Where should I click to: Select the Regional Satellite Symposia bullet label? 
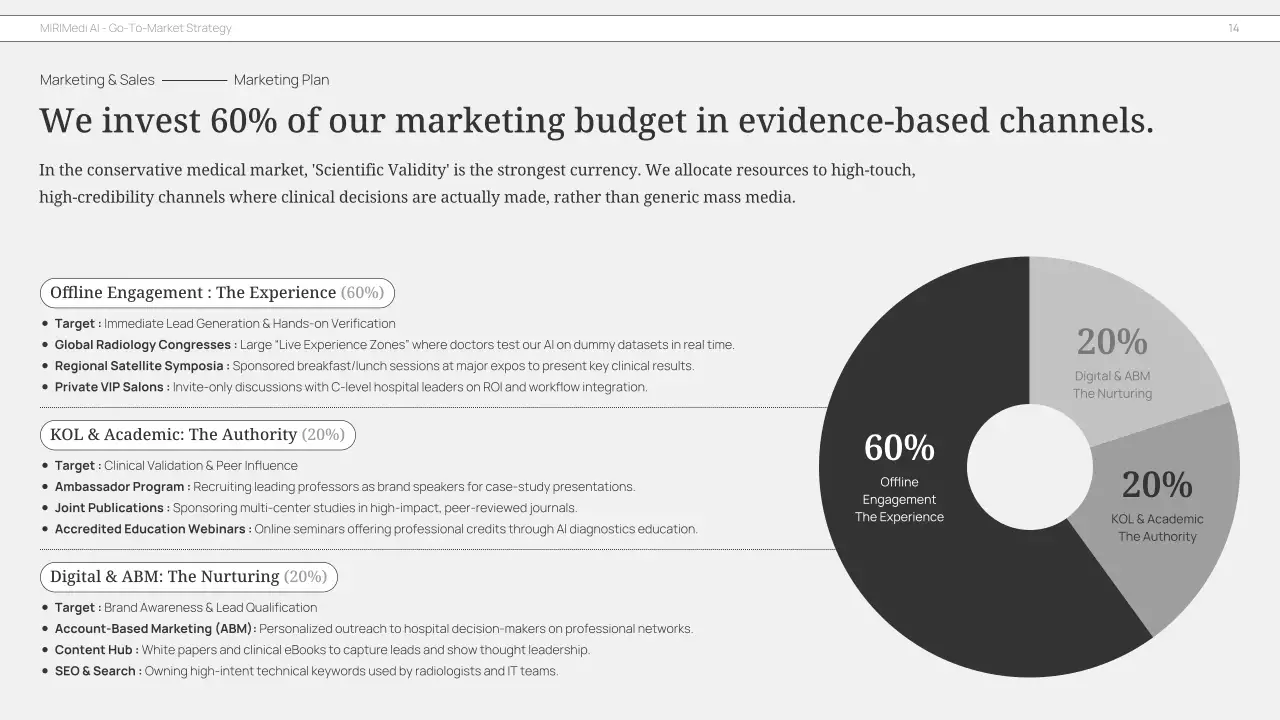141,366
